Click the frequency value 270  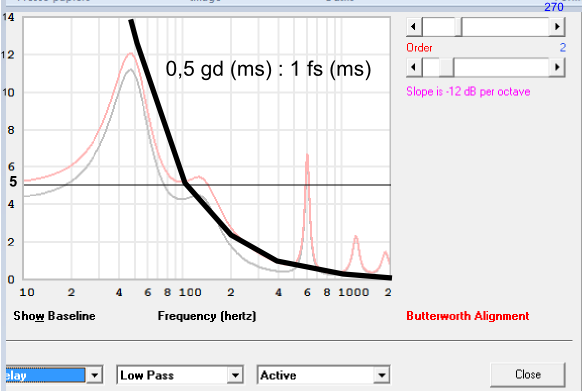point(554,7)
